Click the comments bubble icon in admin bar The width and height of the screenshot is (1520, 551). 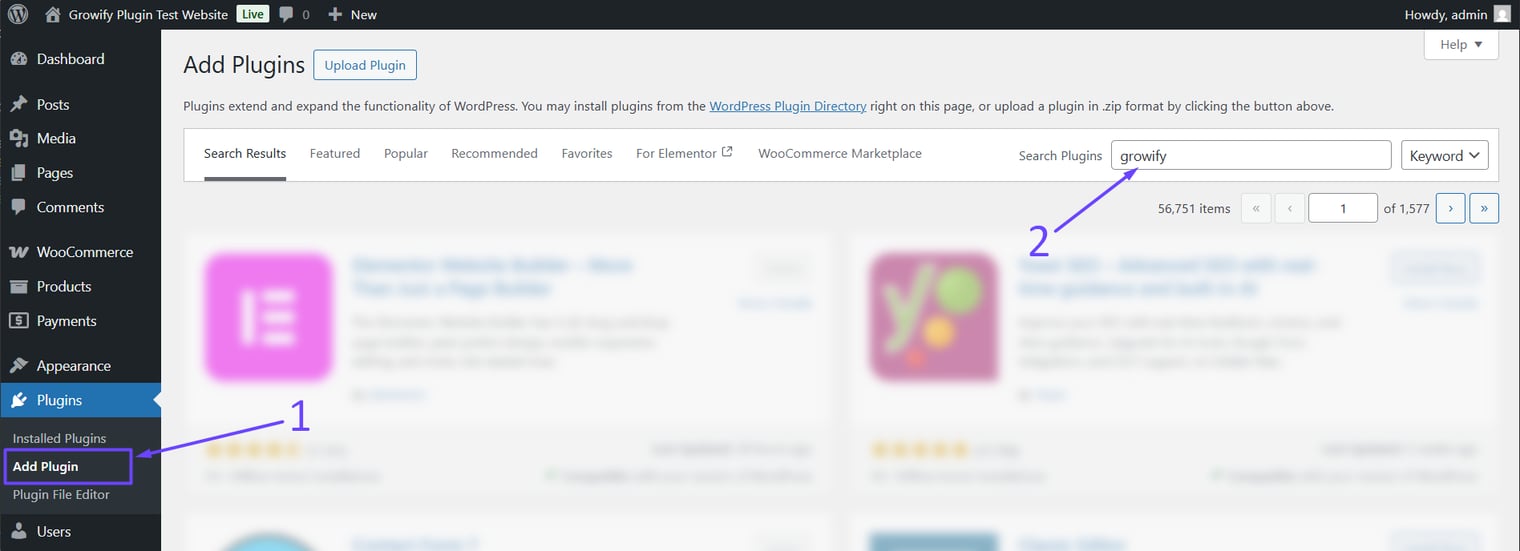point(287,14)
